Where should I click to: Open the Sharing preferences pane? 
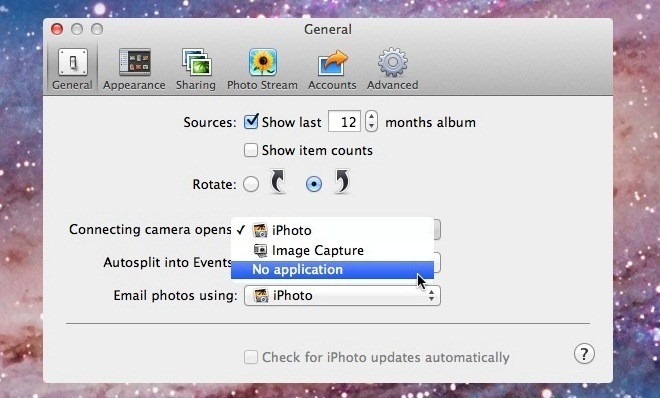coord(196,69)
